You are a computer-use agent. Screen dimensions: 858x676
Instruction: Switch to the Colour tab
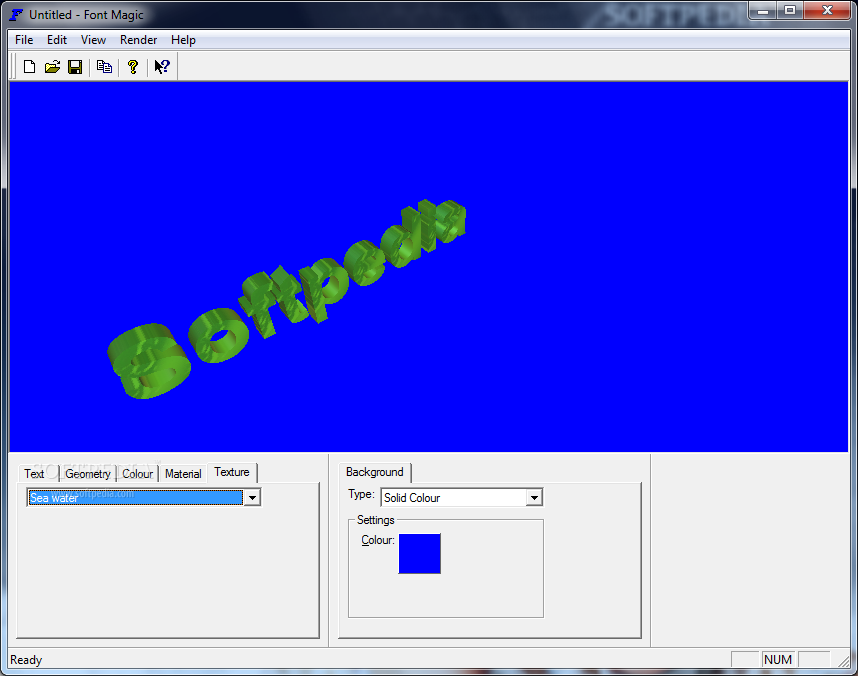pos(137,474)
